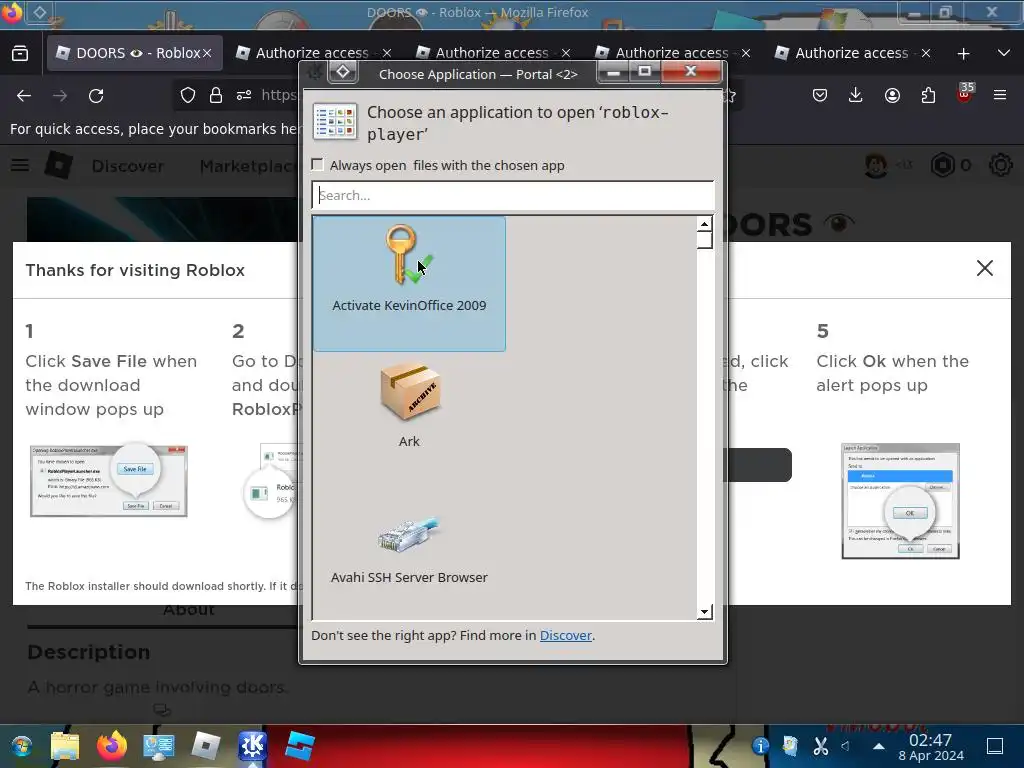This screenshot has width=1024, height=768.
Task: Switch to DOORS - Roblox tab
Action: tap(135, 53)
